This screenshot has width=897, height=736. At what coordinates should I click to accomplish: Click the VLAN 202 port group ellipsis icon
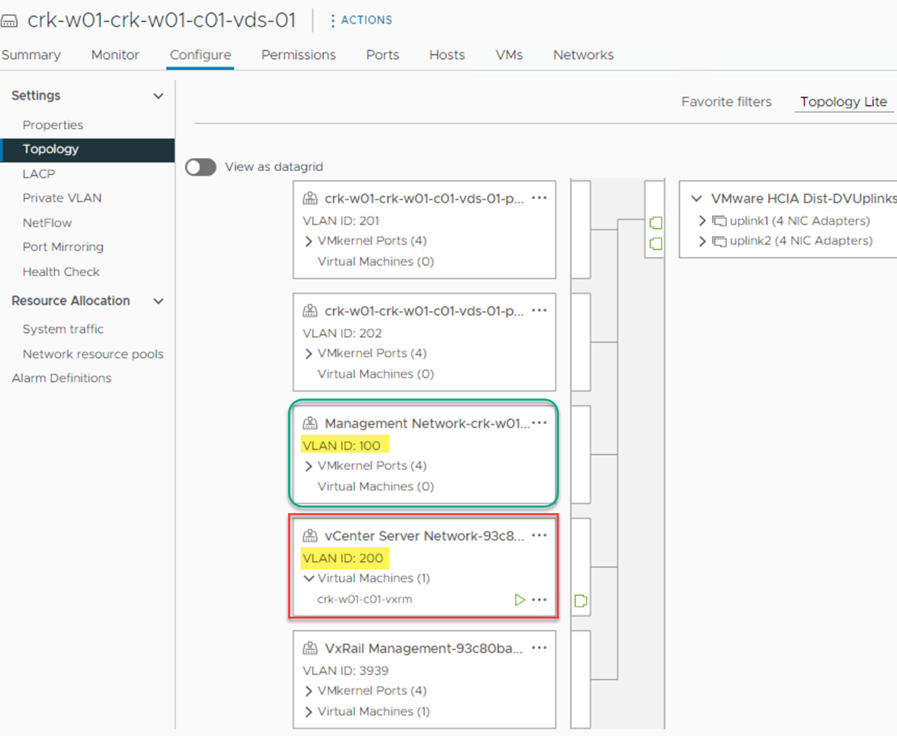540,311
